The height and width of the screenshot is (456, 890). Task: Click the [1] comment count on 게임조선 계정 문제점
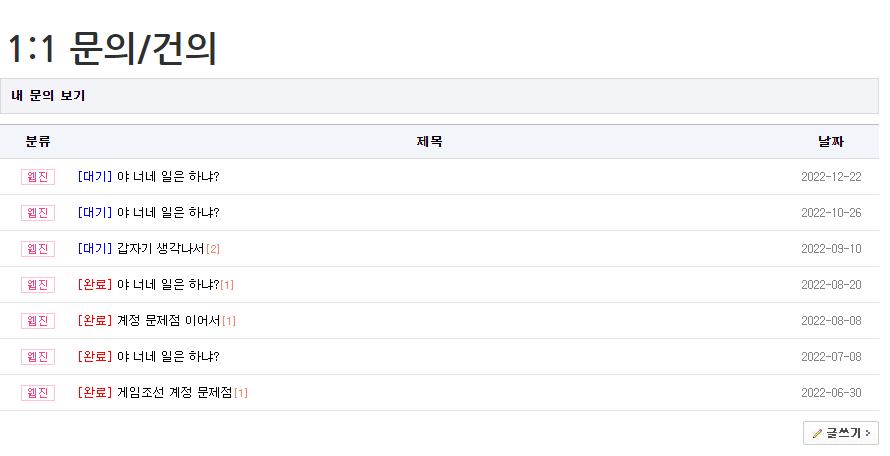240,393
